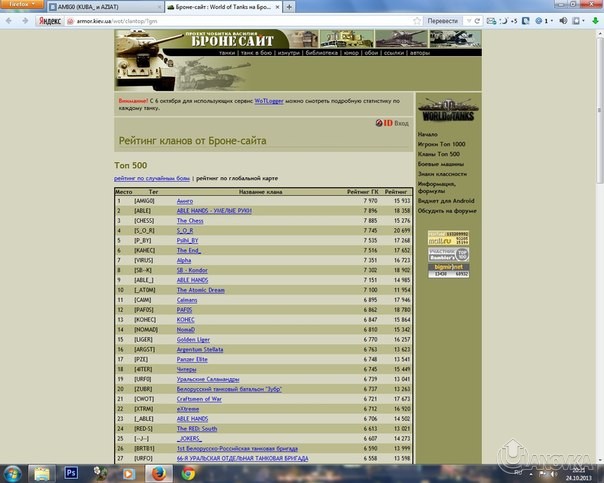
Task: Open the media player taskbar icon
Action: point(128,474)
